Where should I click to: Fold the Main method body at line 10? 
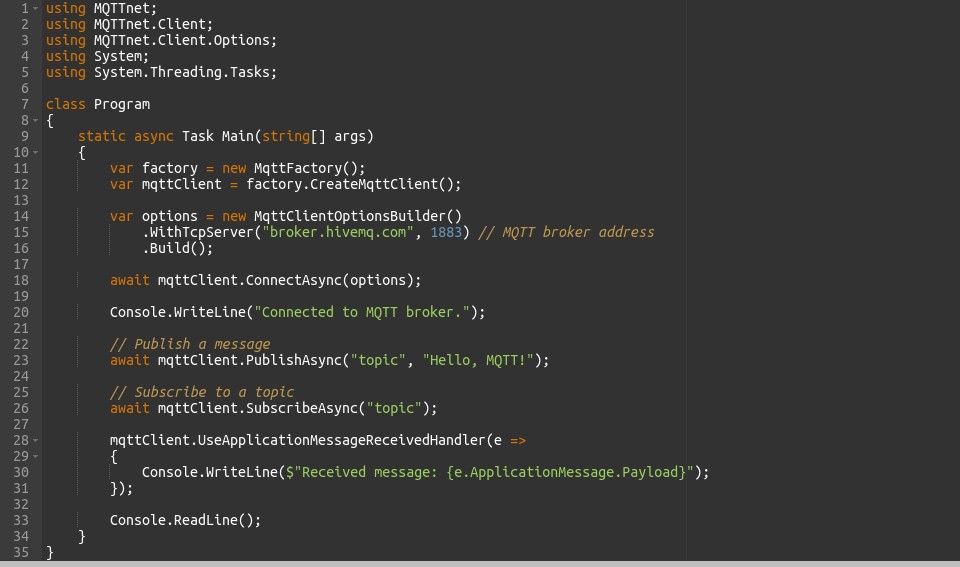coord(36,152)
